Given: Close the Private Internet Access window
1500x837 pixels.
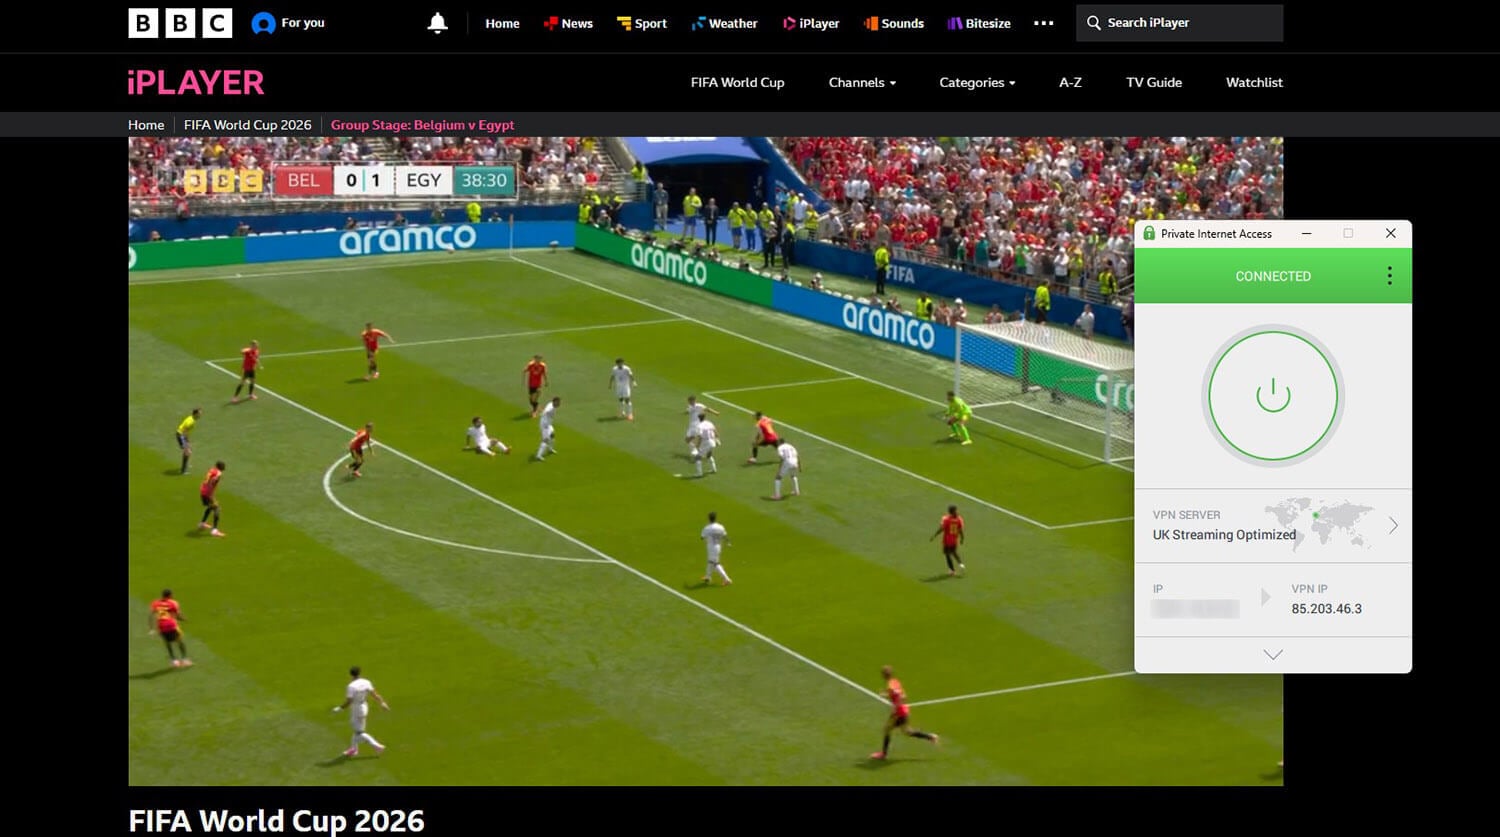Looking at the screenshot, I should (x=1390, y=233).
